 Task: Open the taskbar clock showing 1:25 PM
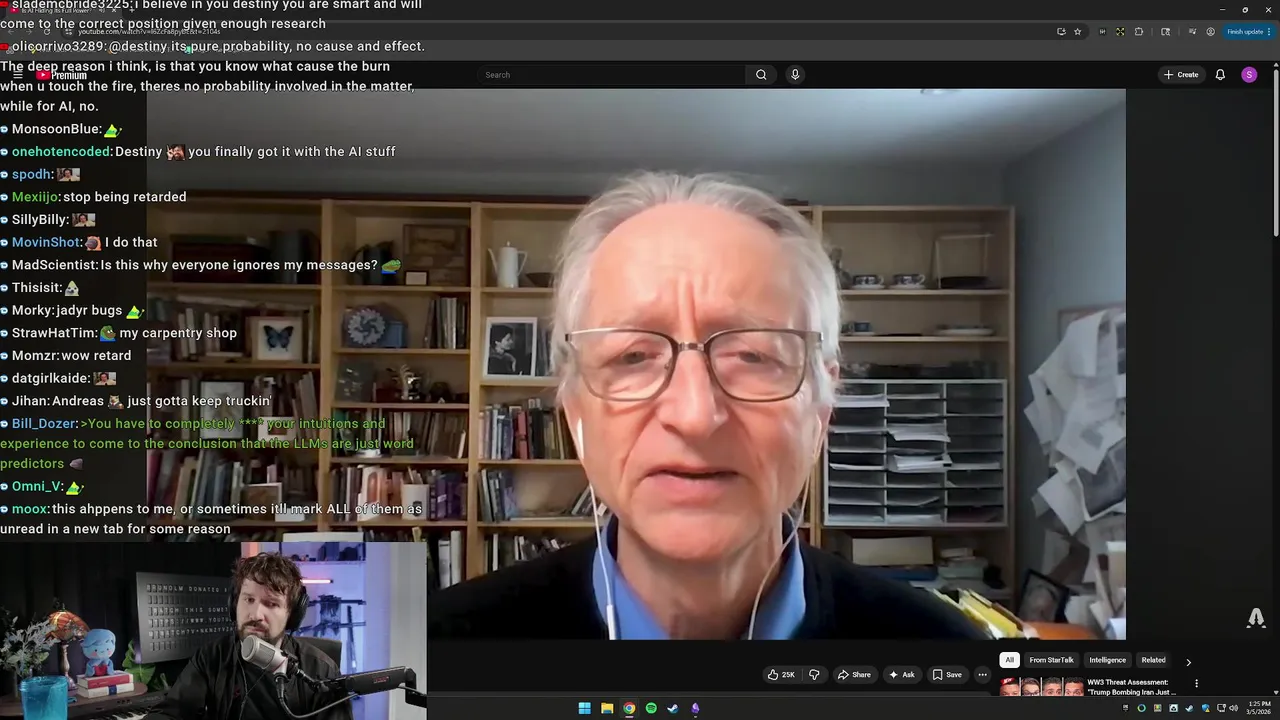1257,708
